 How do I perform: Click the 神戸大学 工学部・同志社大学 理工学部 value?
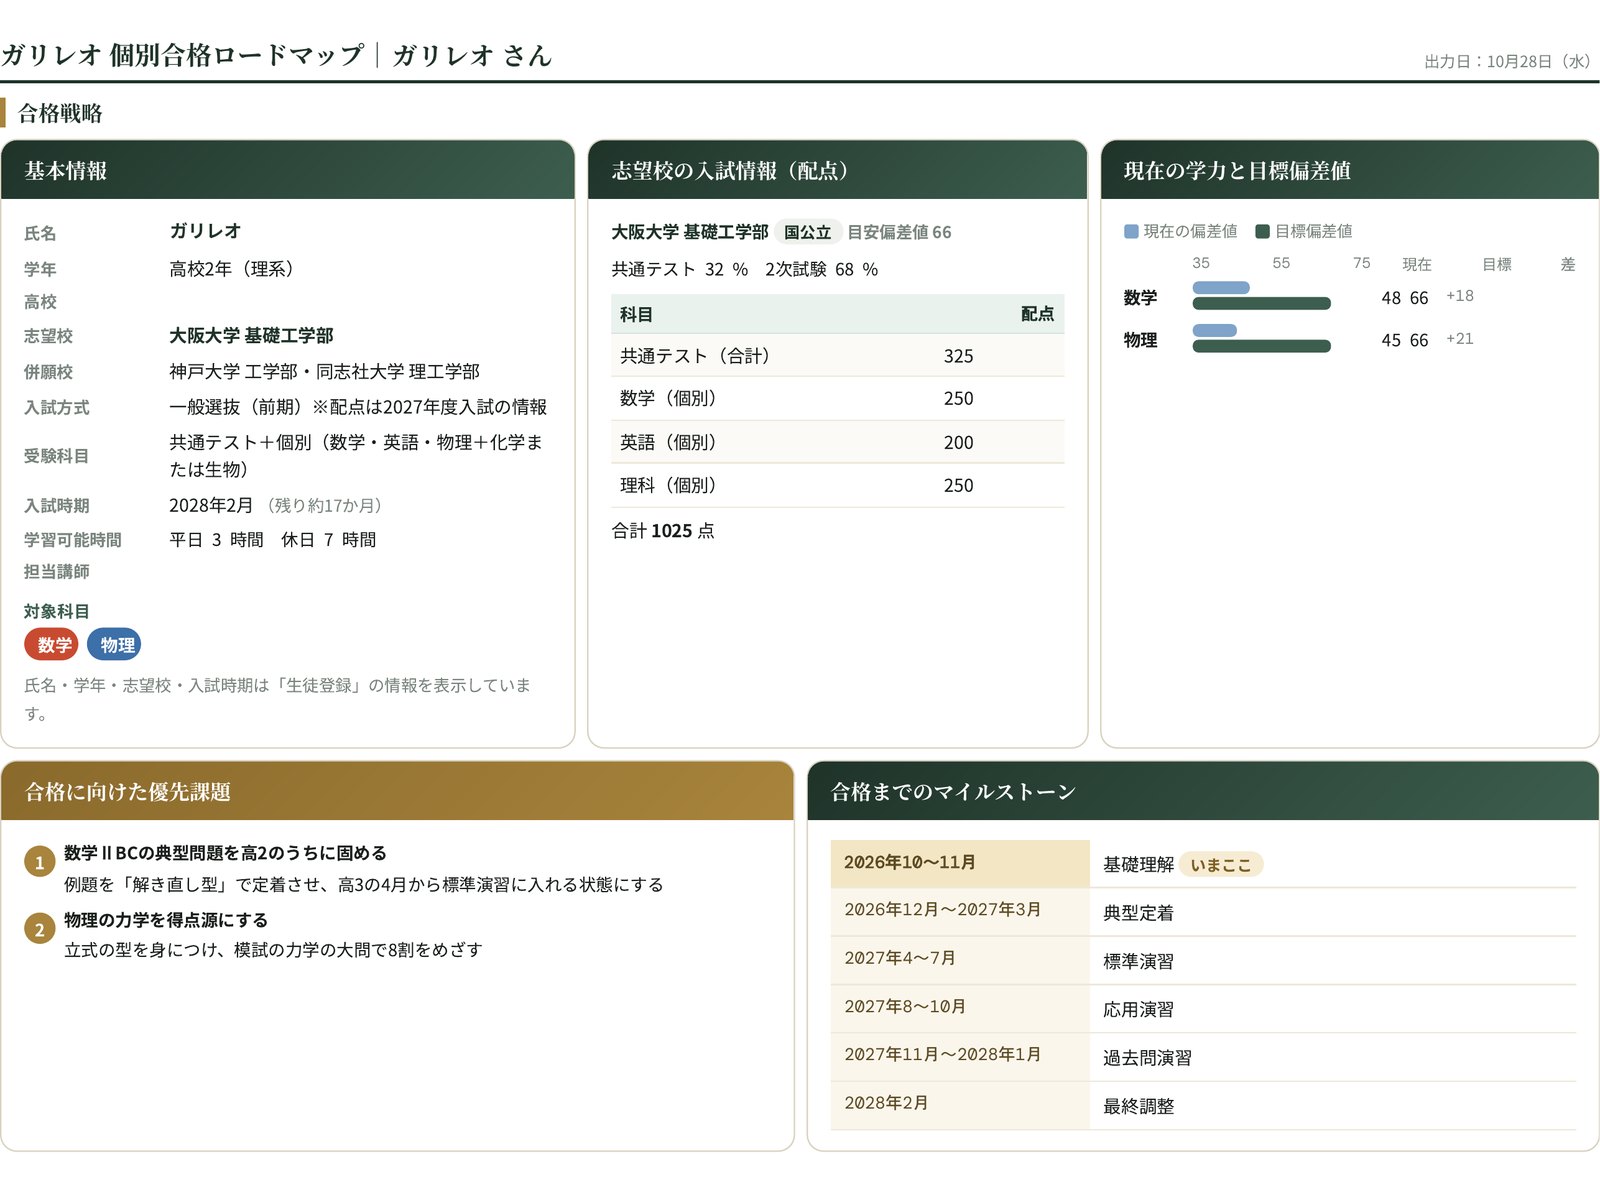click(324, 371)
